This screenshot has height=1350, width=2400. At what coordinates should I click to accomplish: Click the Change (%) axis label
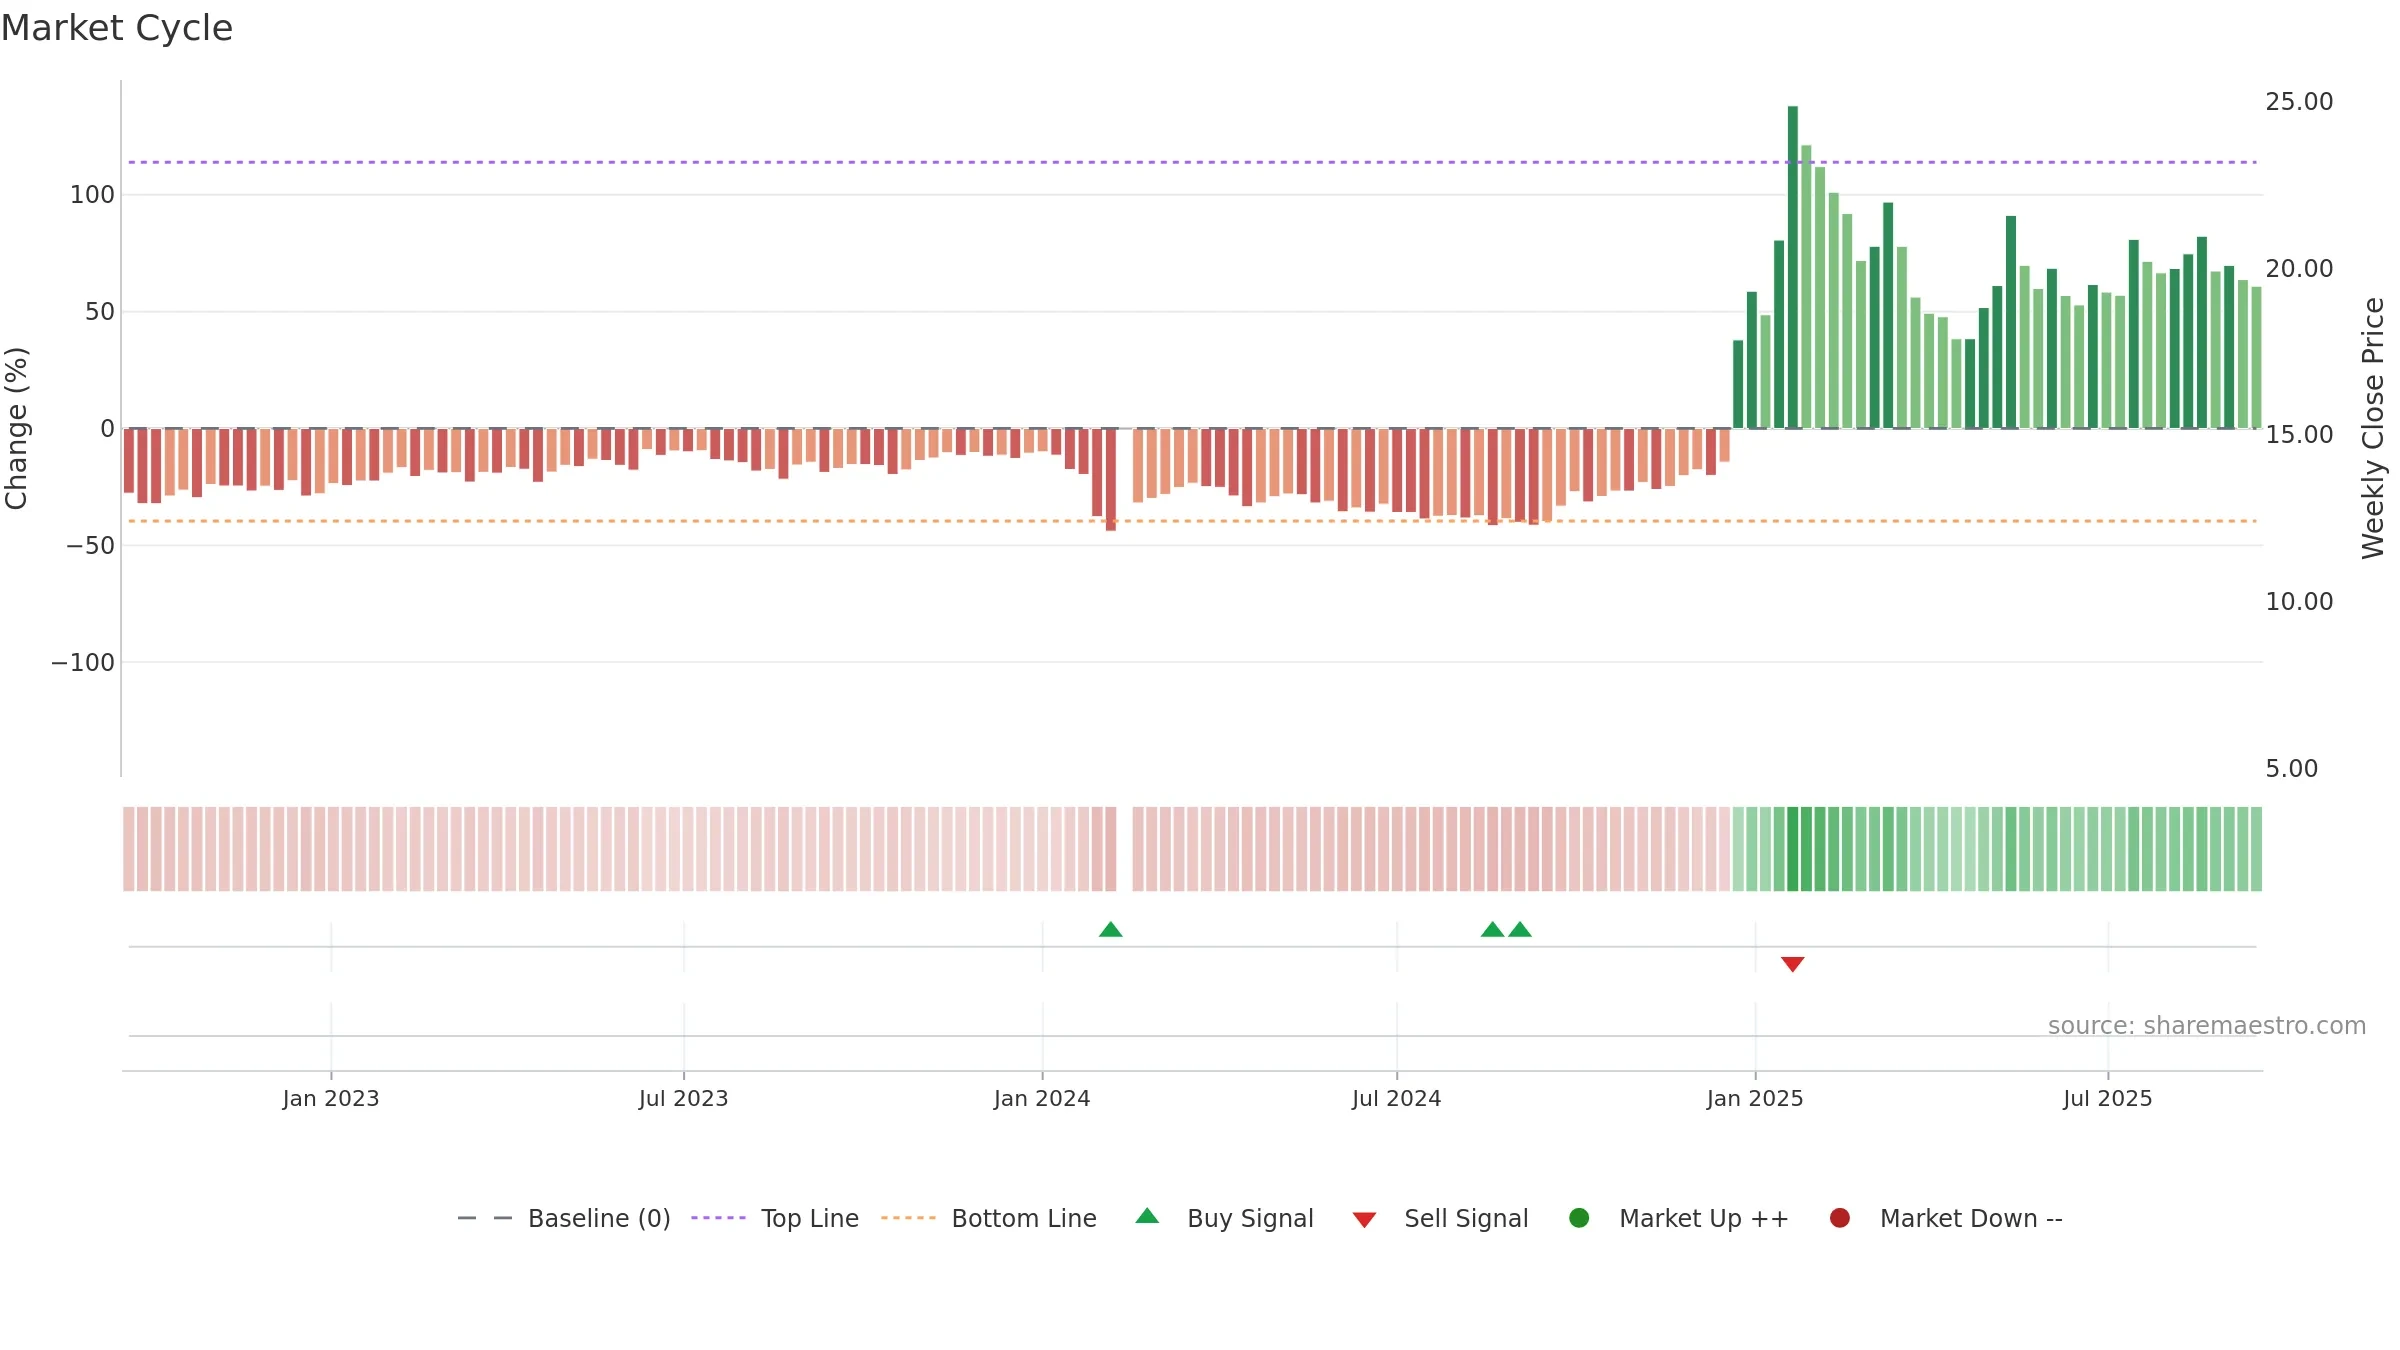(16, 428)
